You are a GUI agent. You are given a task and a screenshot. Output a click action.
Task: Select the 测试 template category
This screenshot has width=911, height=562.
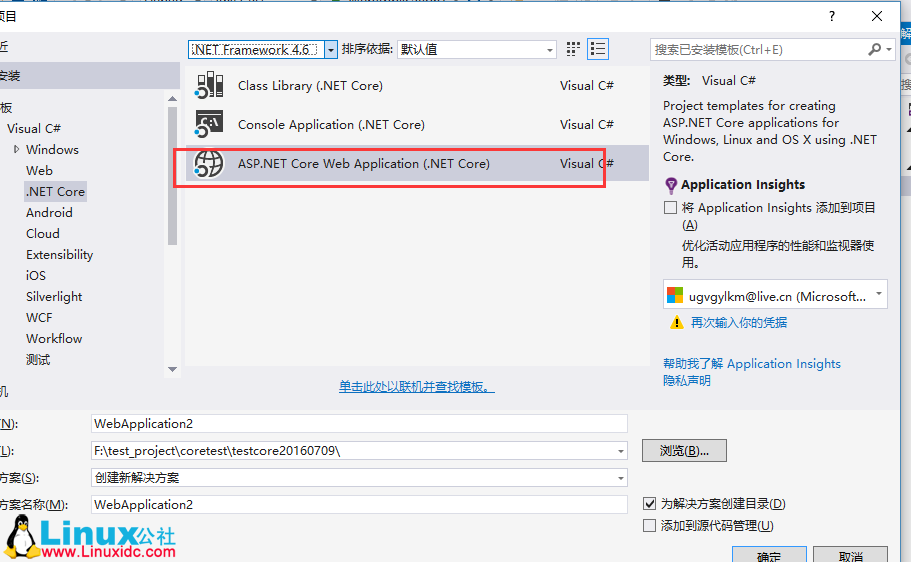[x=38, y=360]
